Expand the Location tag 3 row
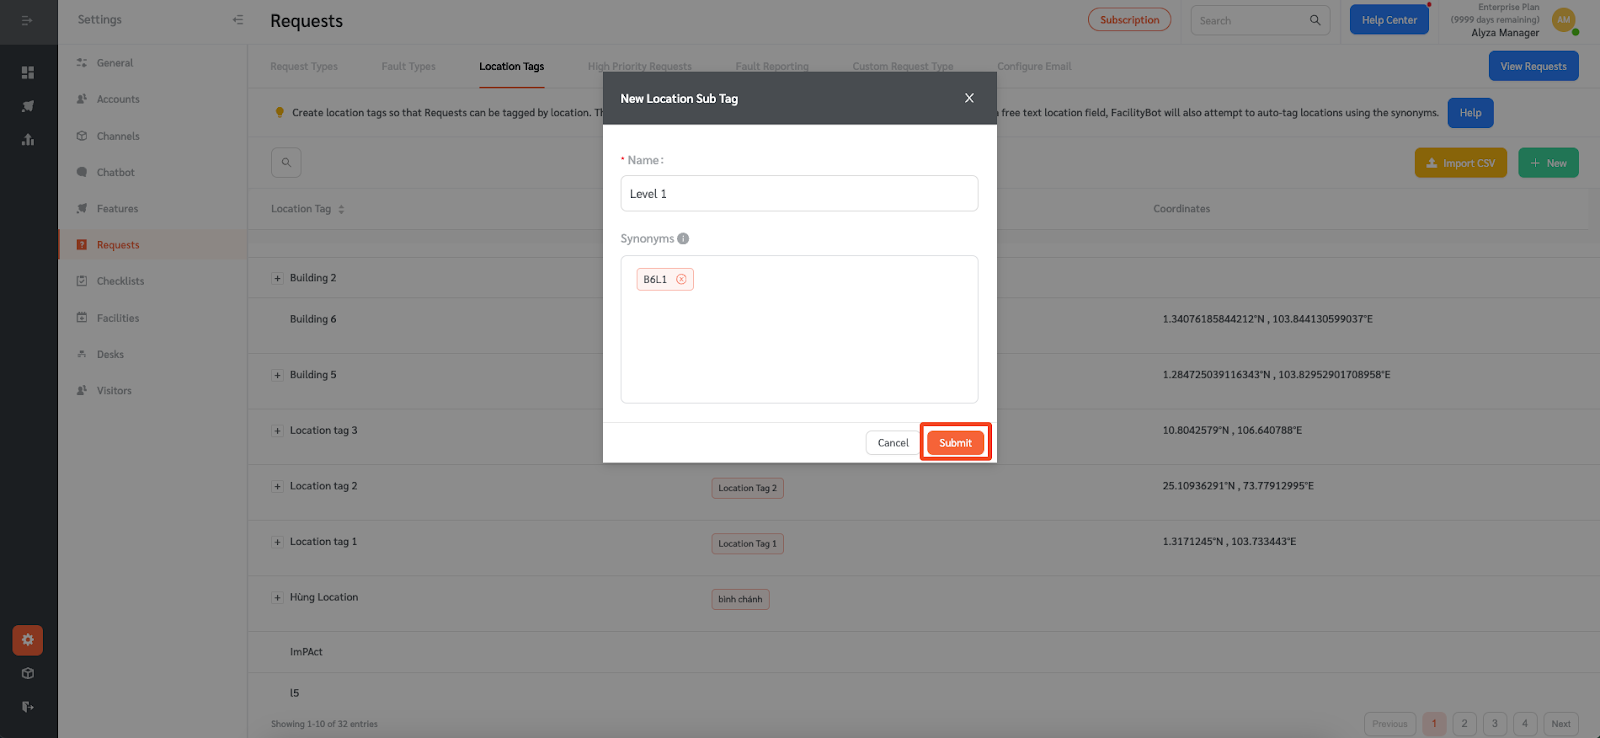Screen dimensions: 1600x738 [277, 431]
